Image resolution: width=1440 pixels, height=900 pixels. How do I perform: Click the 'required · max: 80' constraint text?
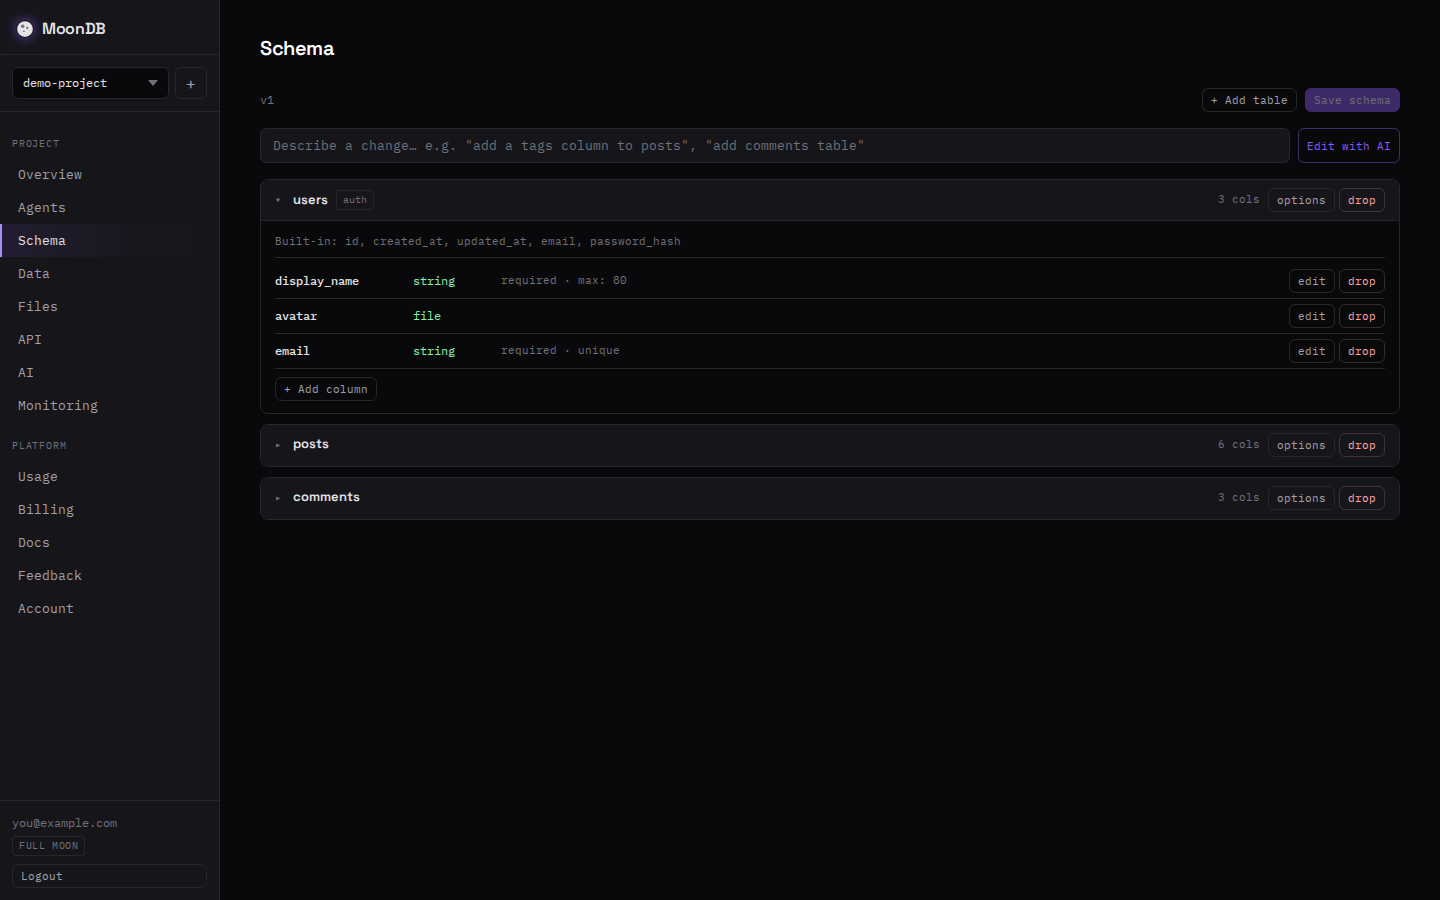click(x=564, y=281)
